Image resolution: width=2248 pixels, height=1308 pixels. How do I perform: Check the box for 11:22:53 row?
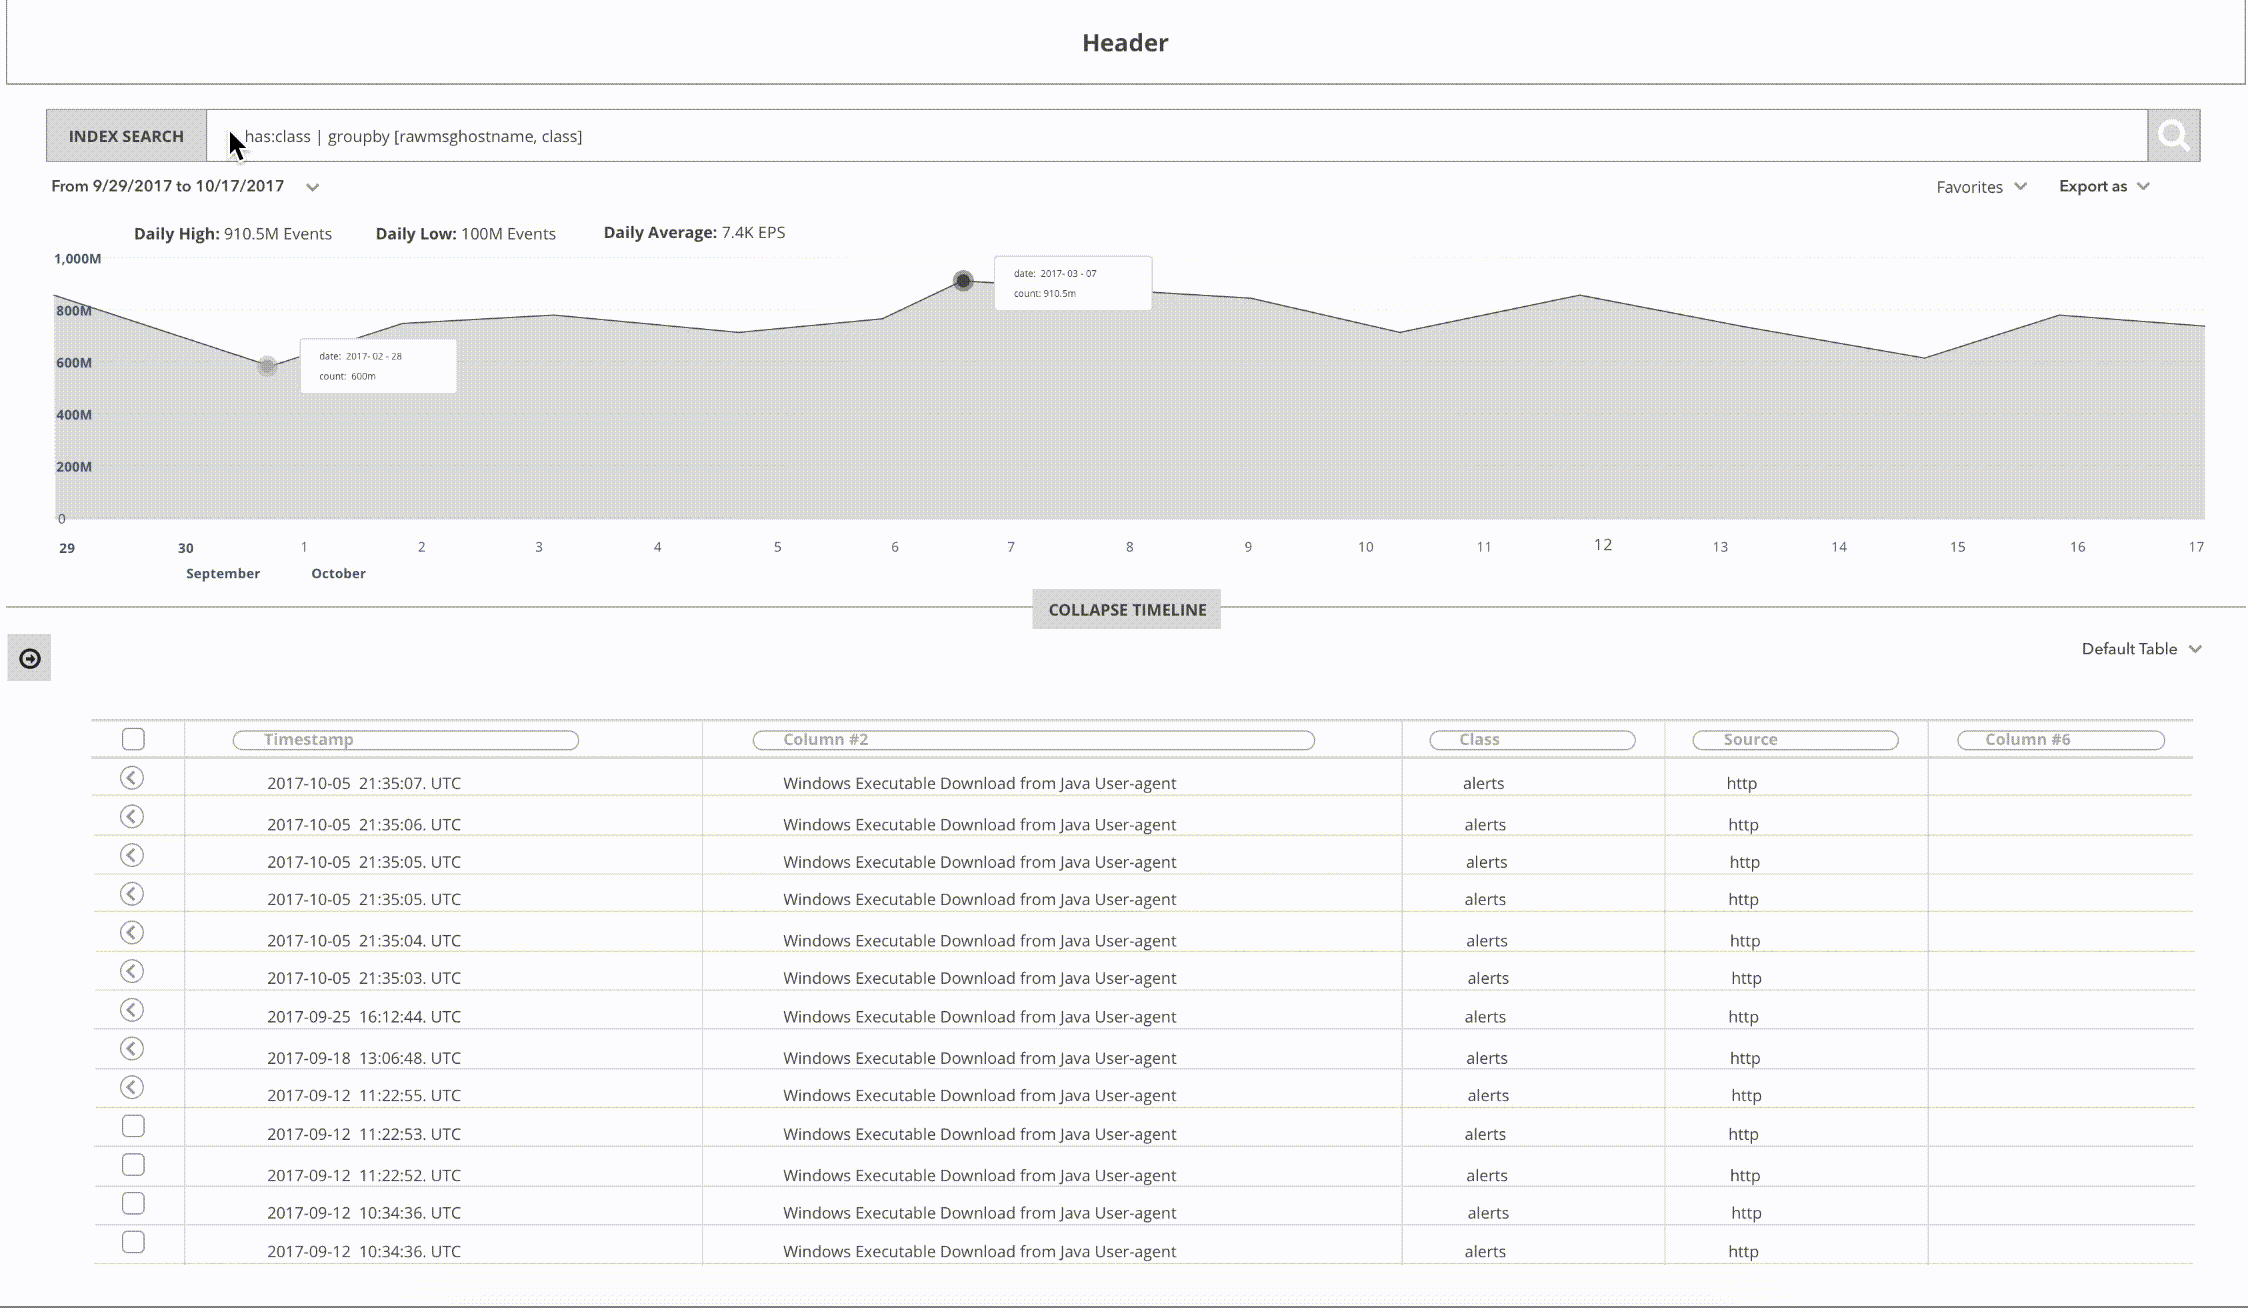pos(133,1126)
